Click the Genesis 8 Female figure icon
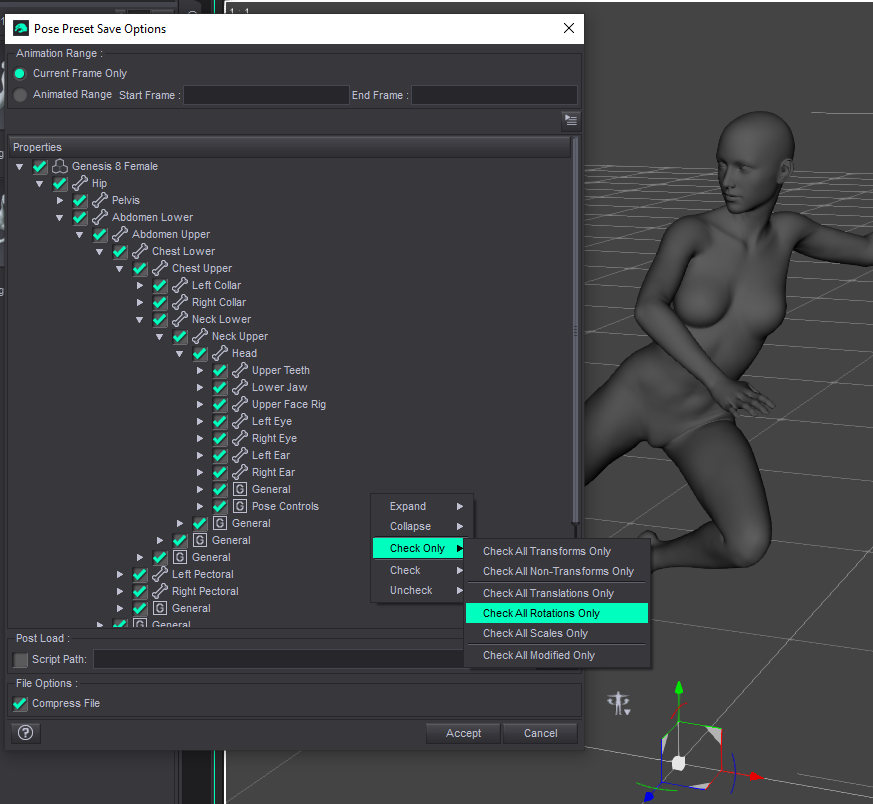The width and height of the screenshot is (873, 804). (60, 167)
